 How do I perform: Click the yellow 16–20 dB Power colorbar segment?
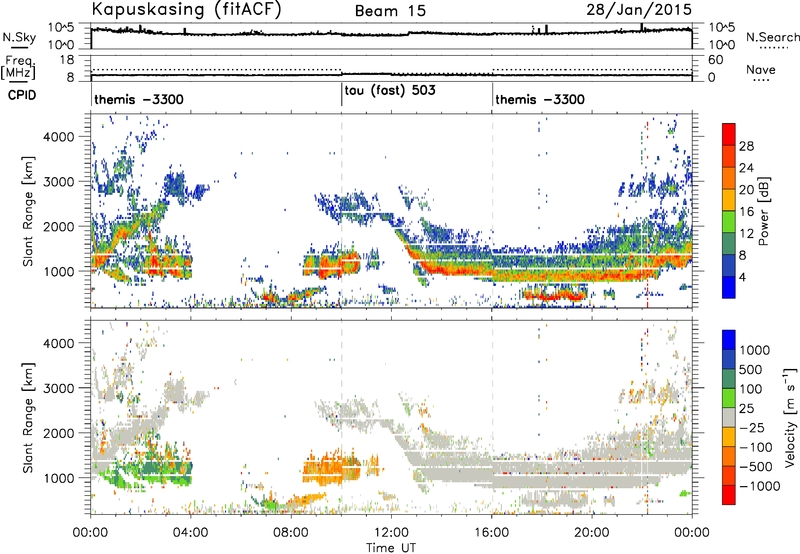tap(729, 199)
